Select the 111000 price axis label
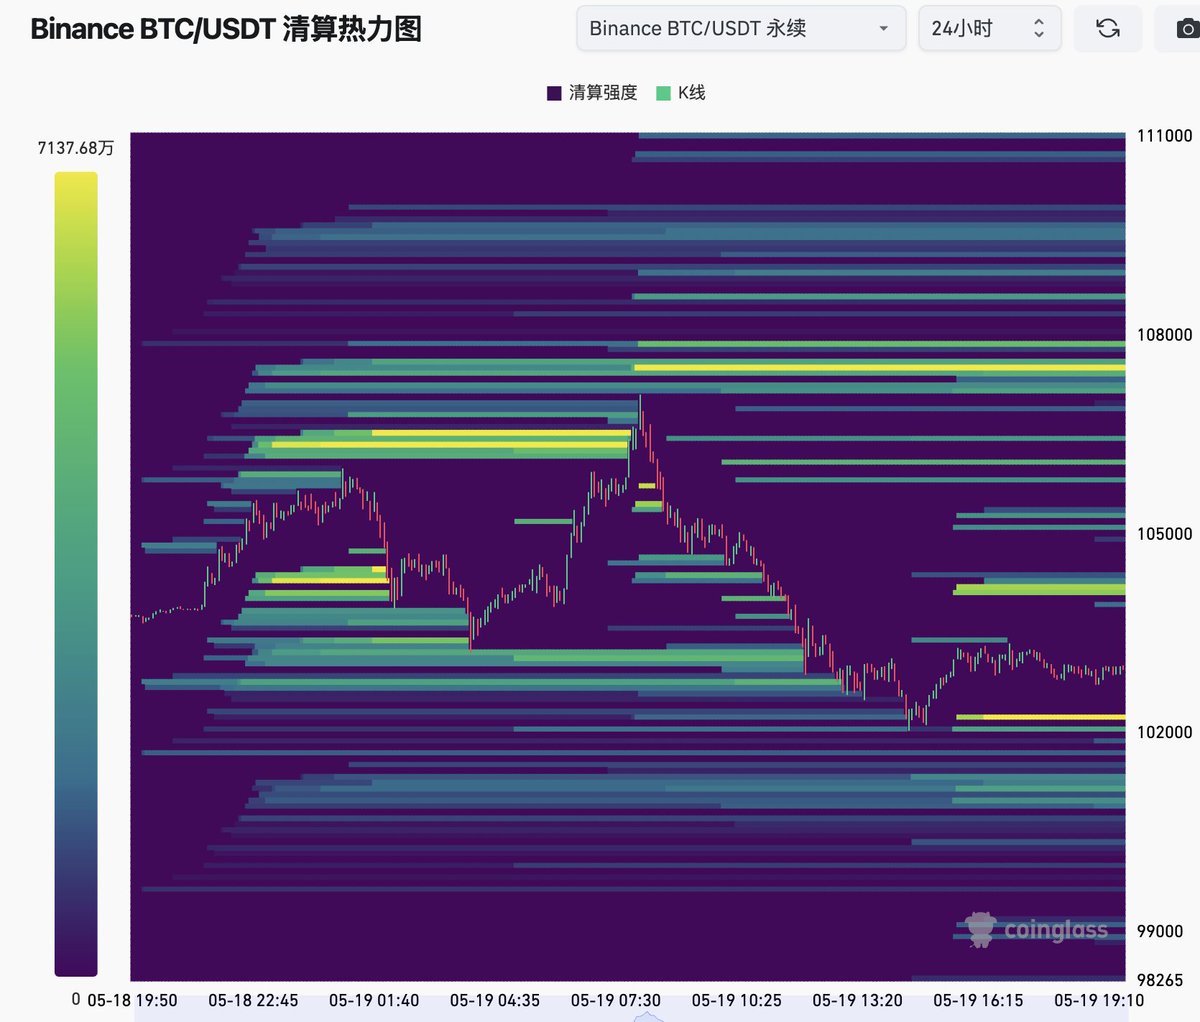Screen dimensions: 1200x1022 [x=1165, y=136]
